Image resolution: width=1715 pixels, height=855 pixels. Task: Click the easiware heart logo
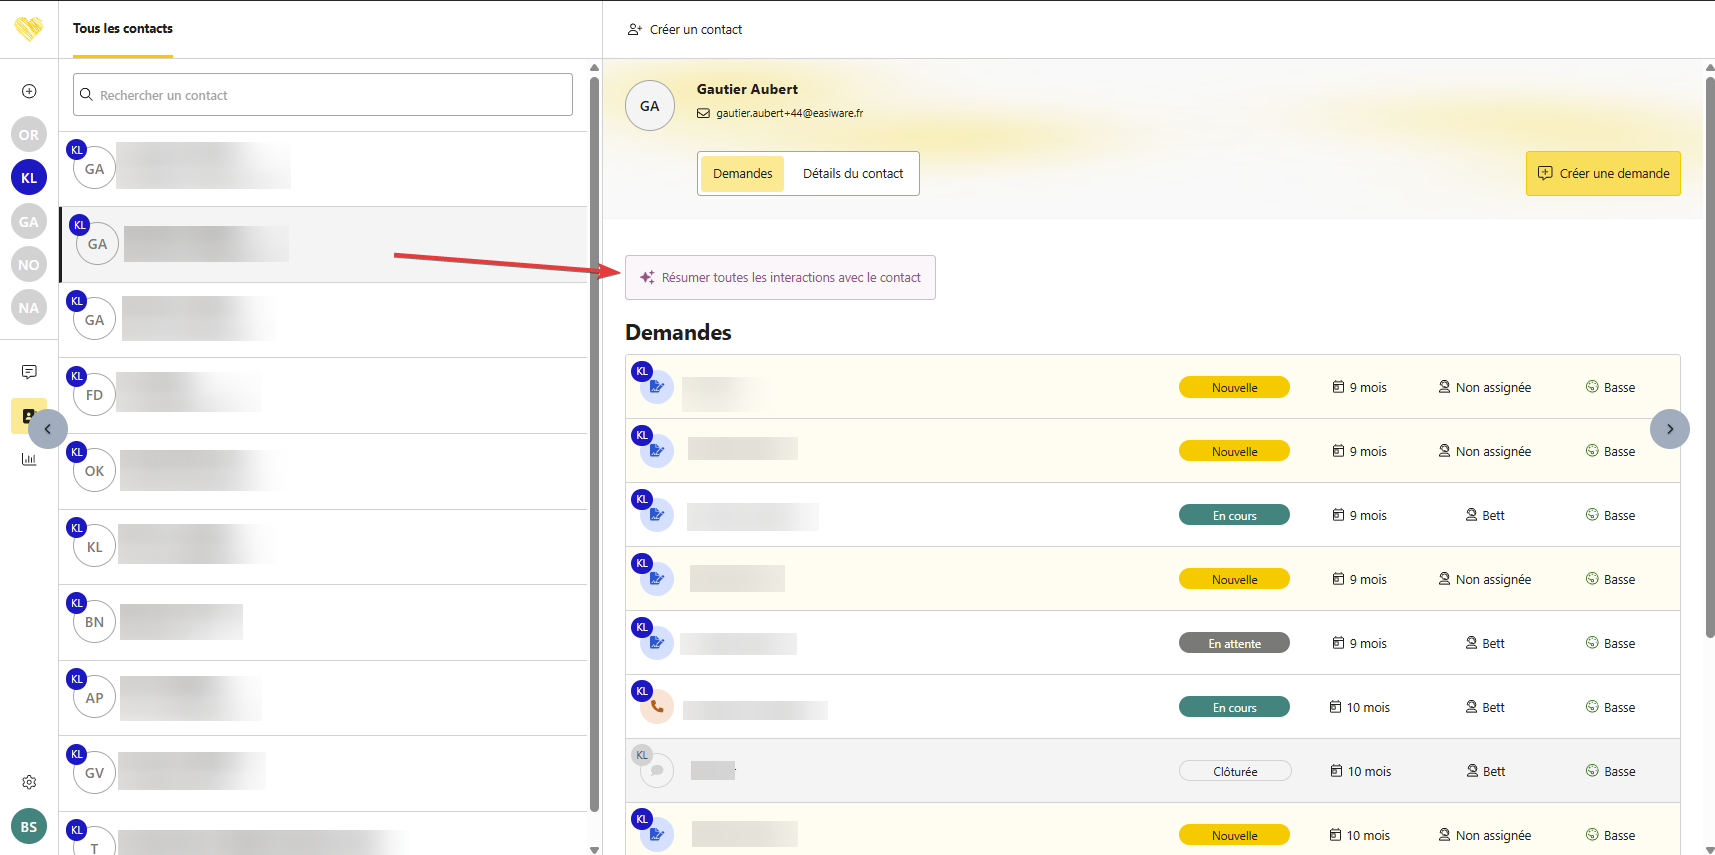[29, 28]
